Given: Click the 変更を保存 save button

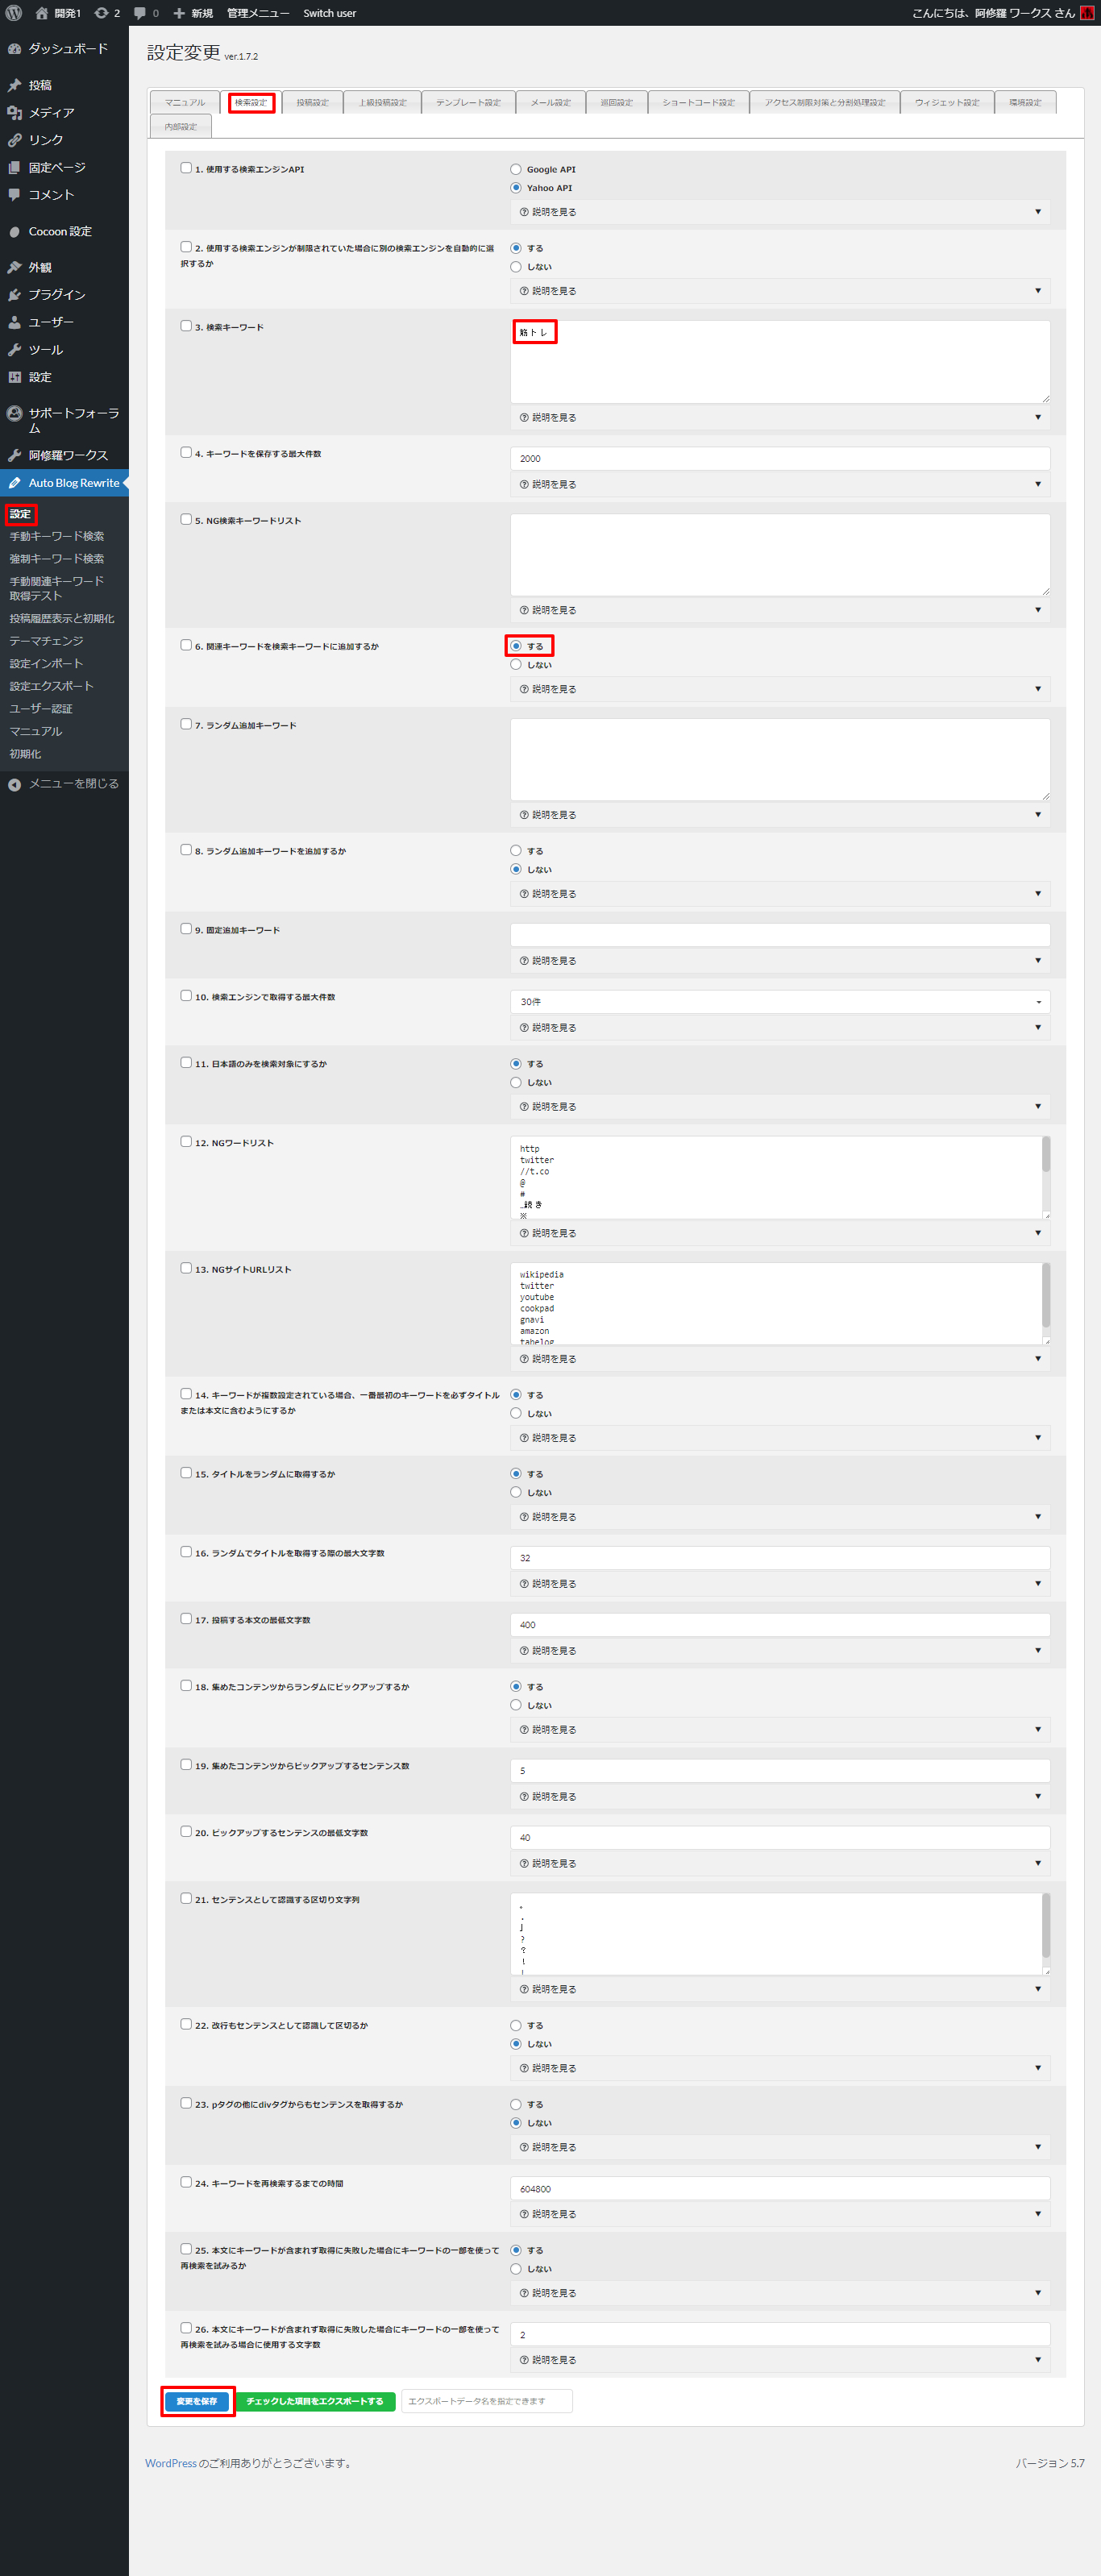Looking at the screenshot, I should [197, 2401].
